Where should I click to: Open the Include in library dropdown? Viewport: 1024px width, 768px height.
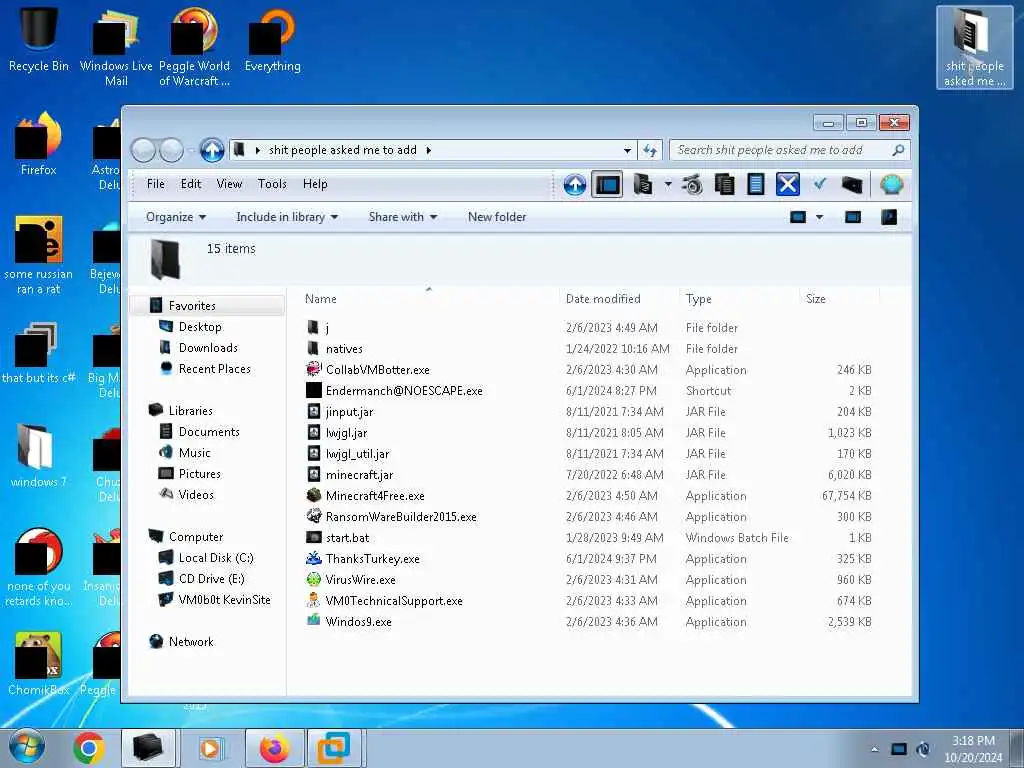287,217
